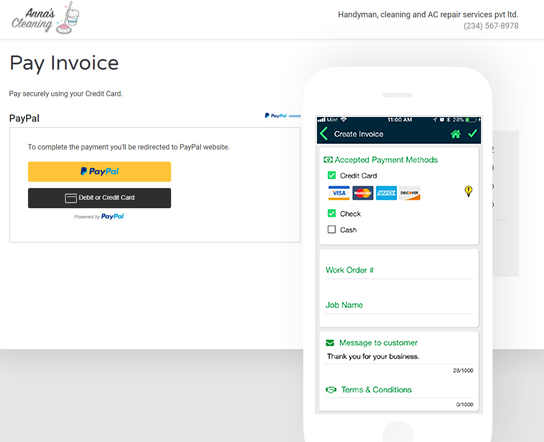Click the 0/1000 character counter

pos(464,405)
